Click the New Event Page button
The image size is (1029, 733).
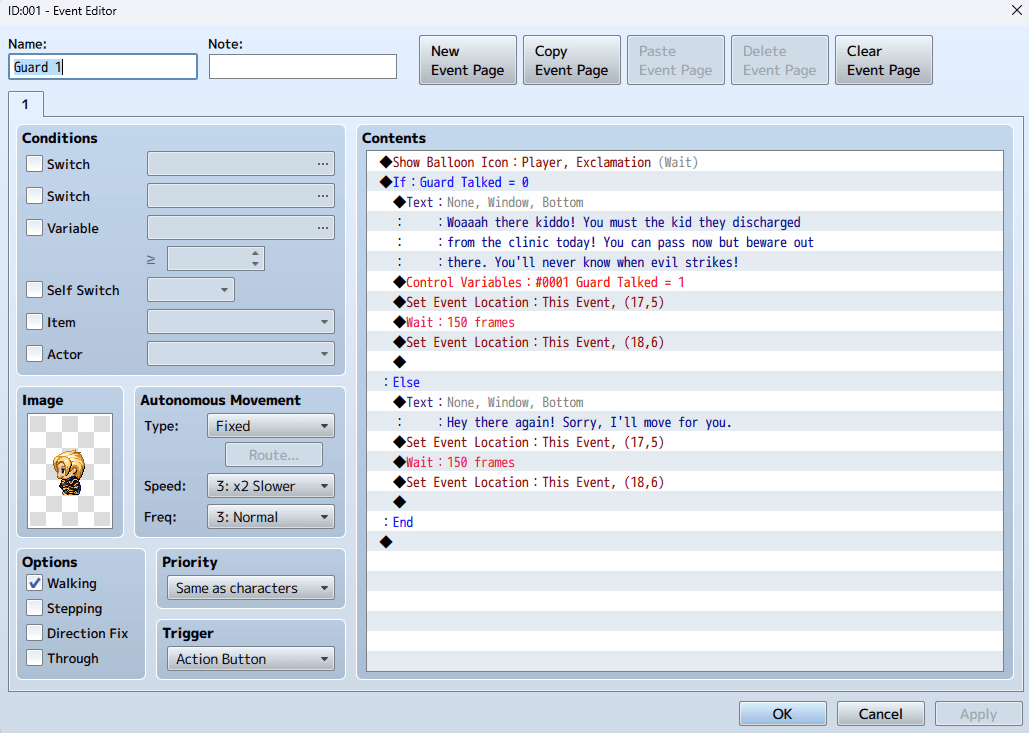pyautogui.click(x=467, y=61)
